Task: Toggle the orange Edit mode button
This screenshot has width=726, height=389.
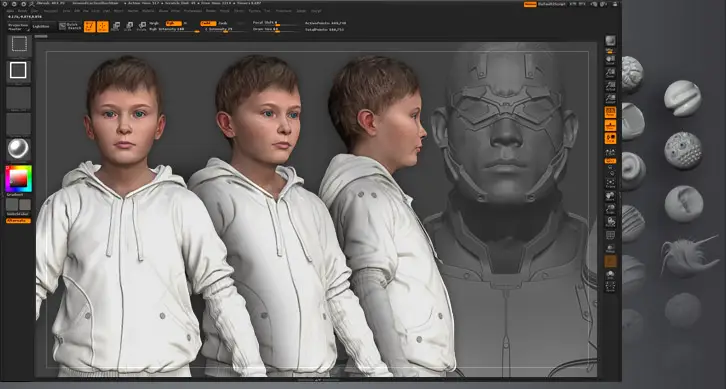Action: (89, 26)
